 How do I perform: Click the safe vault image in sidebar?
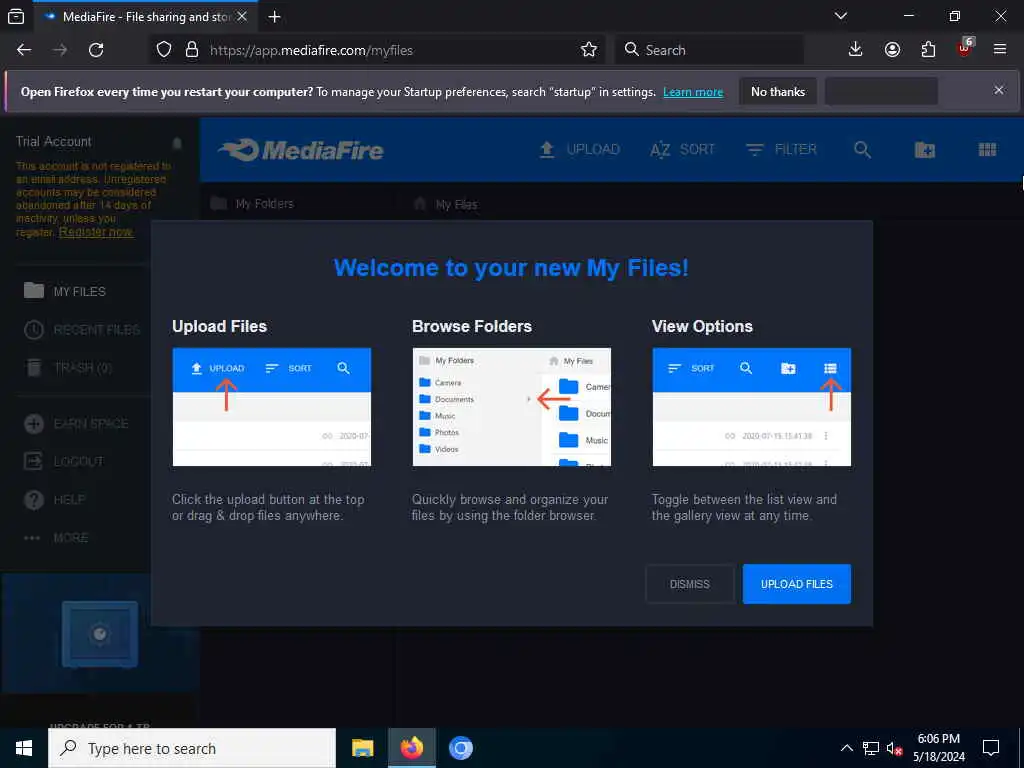[x=100, y=635]
